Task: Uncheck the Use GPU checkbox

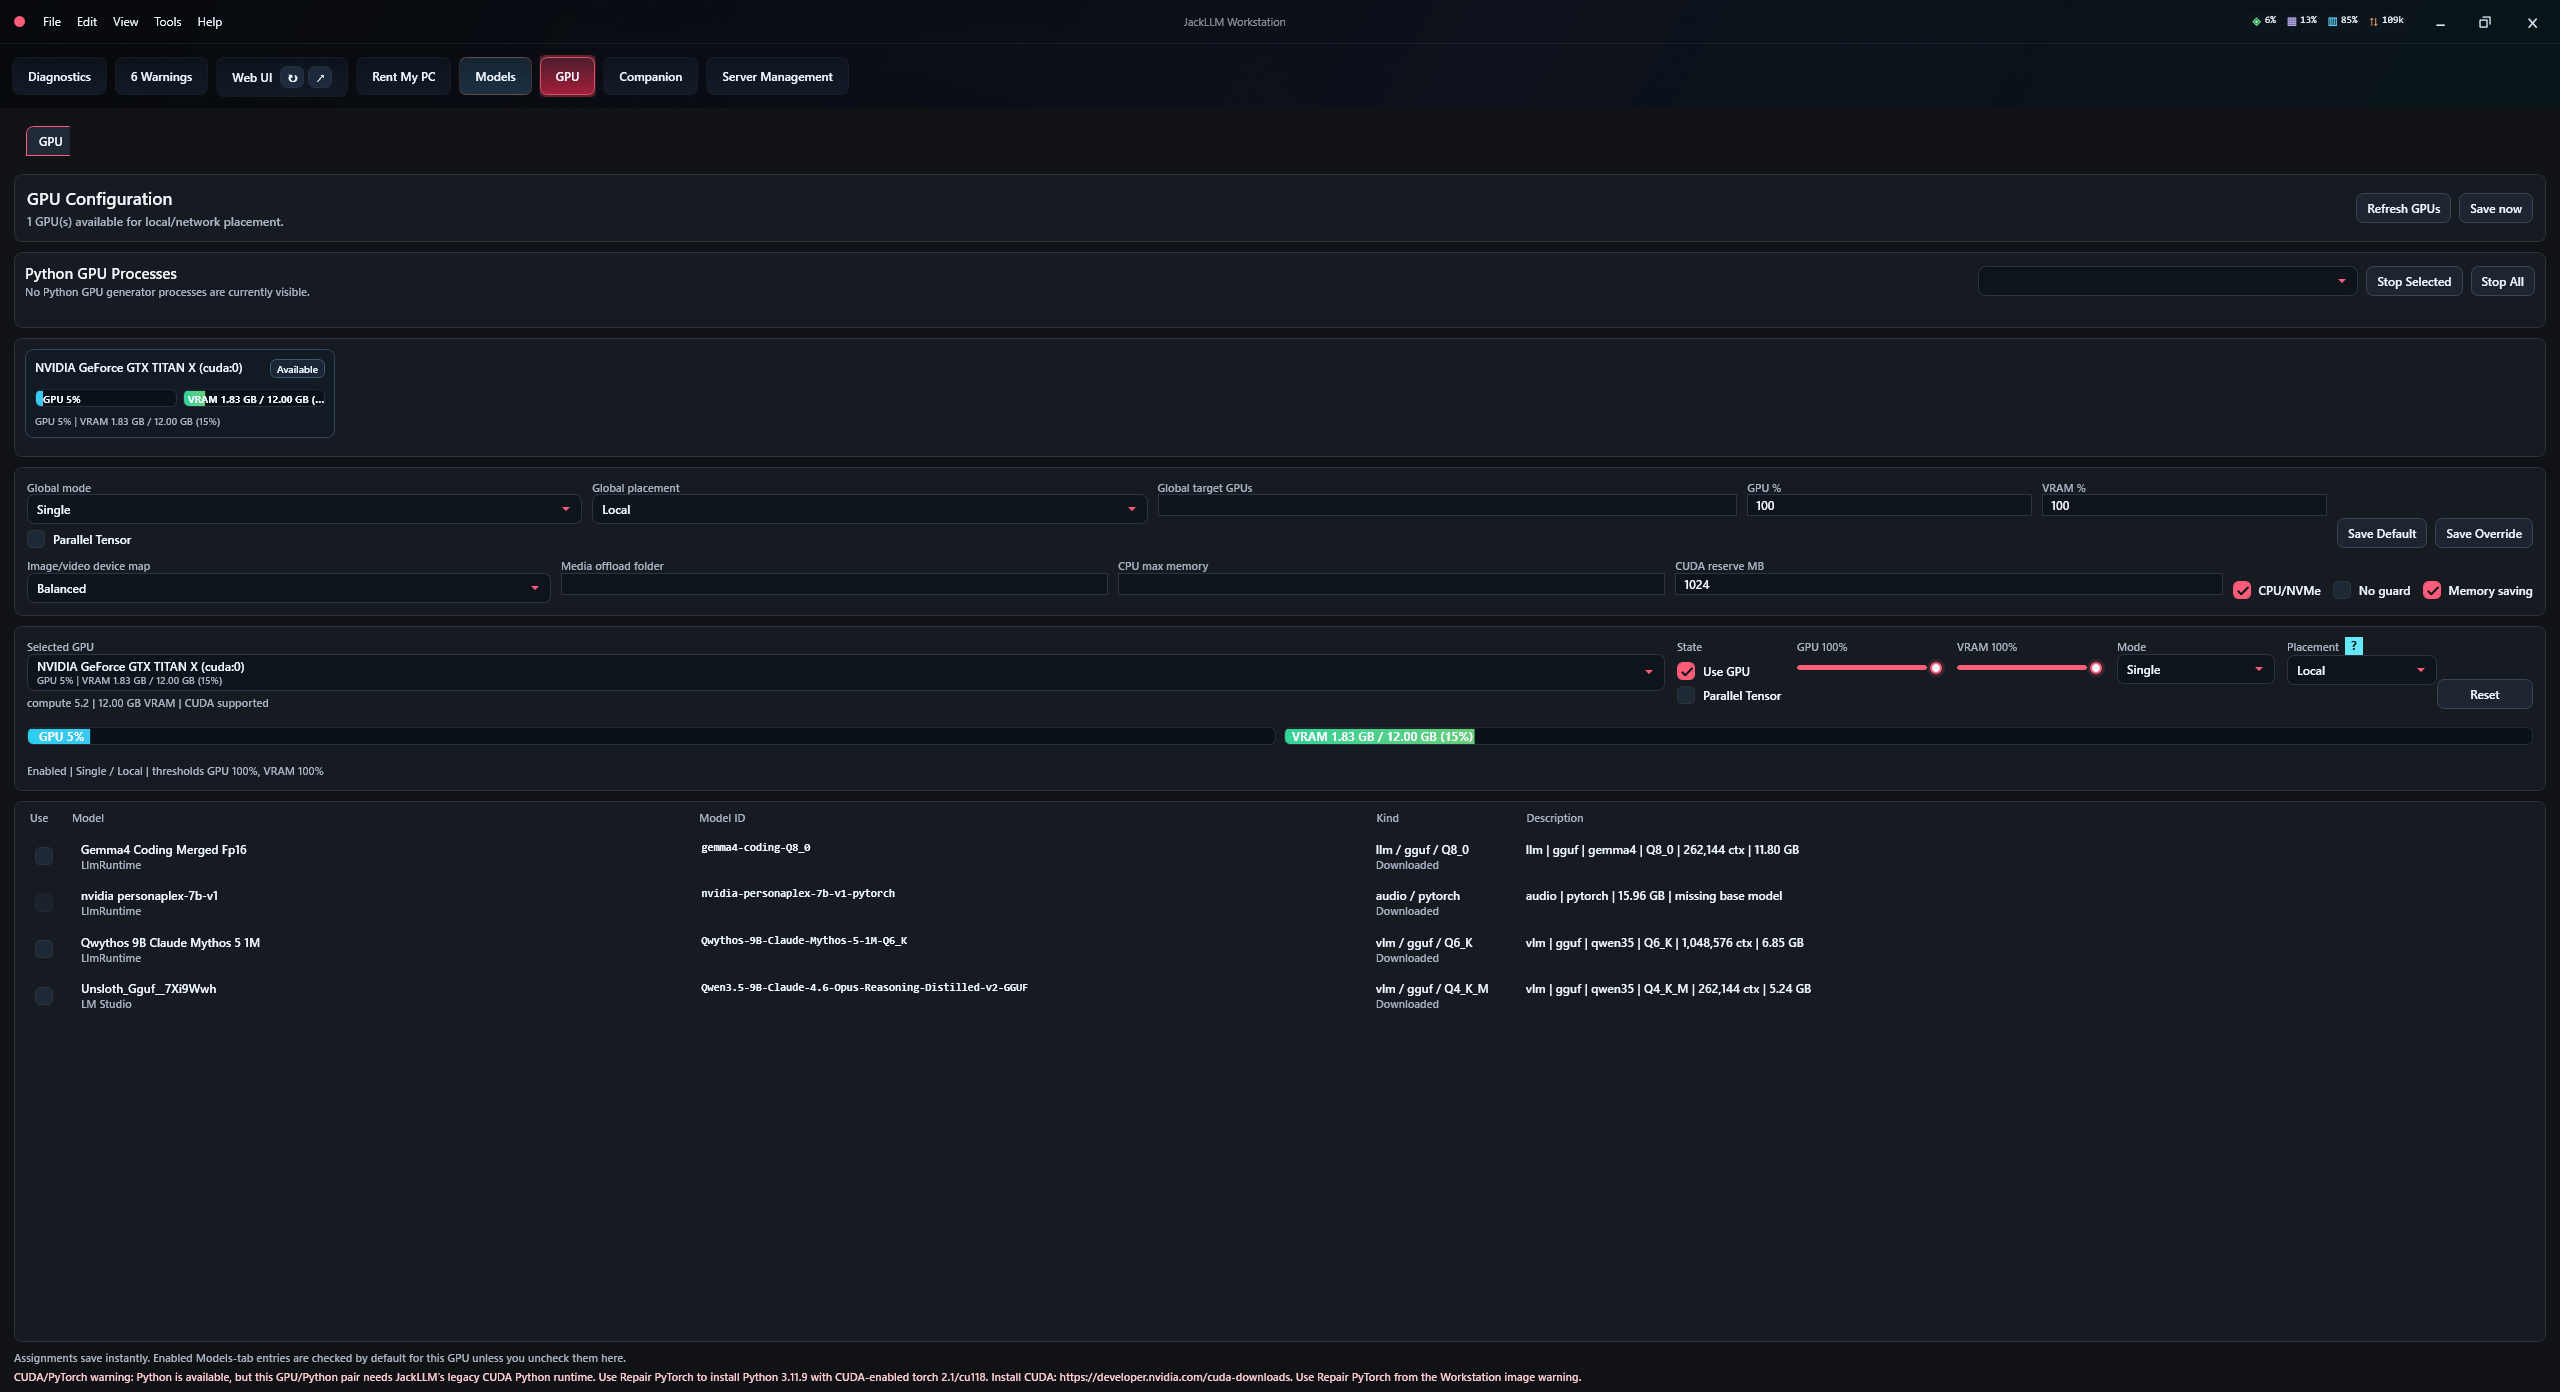Action: pos(1686,671)
